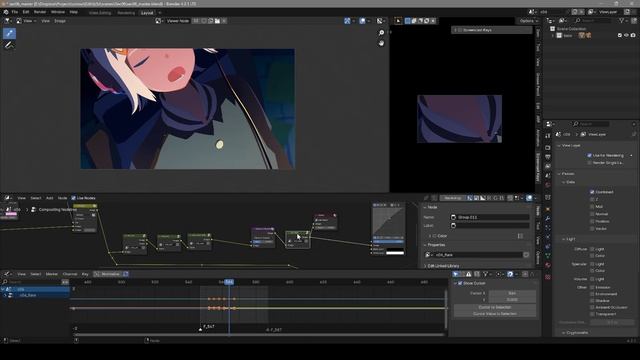Toggle Use for Rendering checkbox

pyautogui.click(x=589, y=156)
